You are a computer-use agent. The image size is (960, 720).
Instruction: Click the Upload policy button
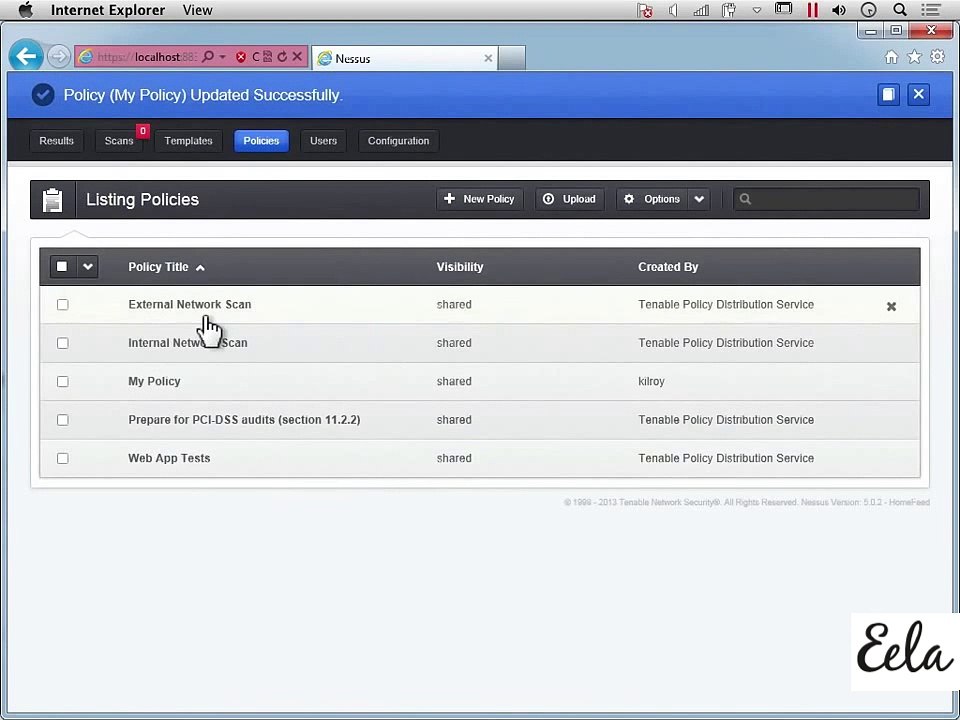coord(570,199)
